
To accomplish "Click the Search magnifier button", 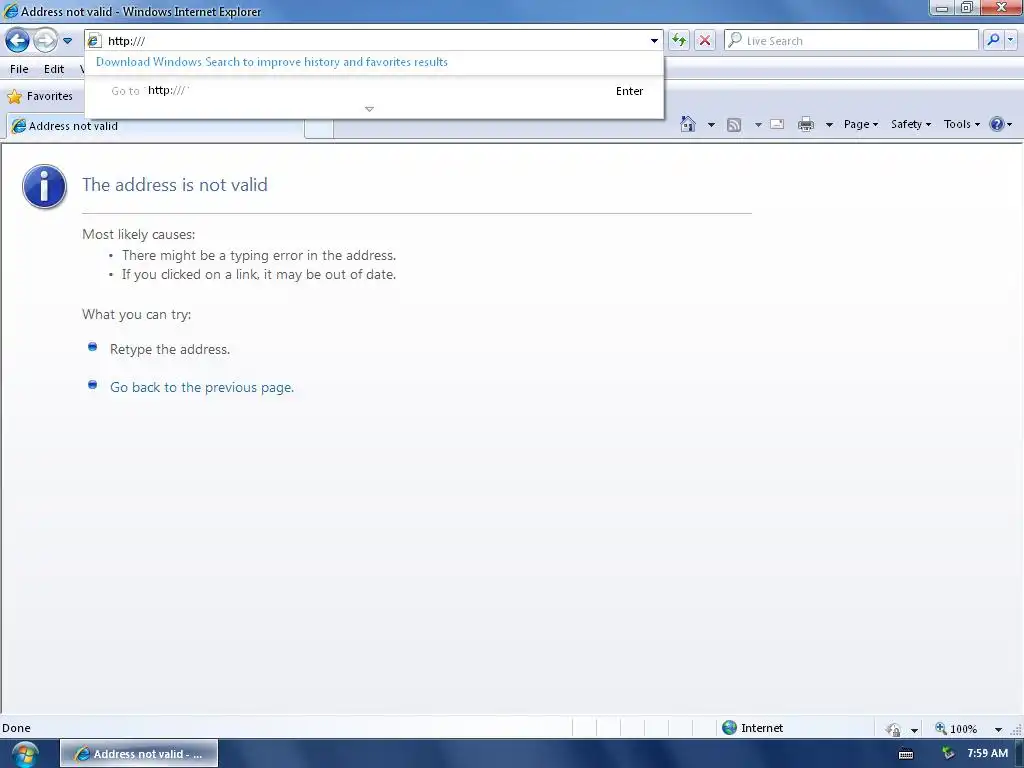I will pos(993,40).
